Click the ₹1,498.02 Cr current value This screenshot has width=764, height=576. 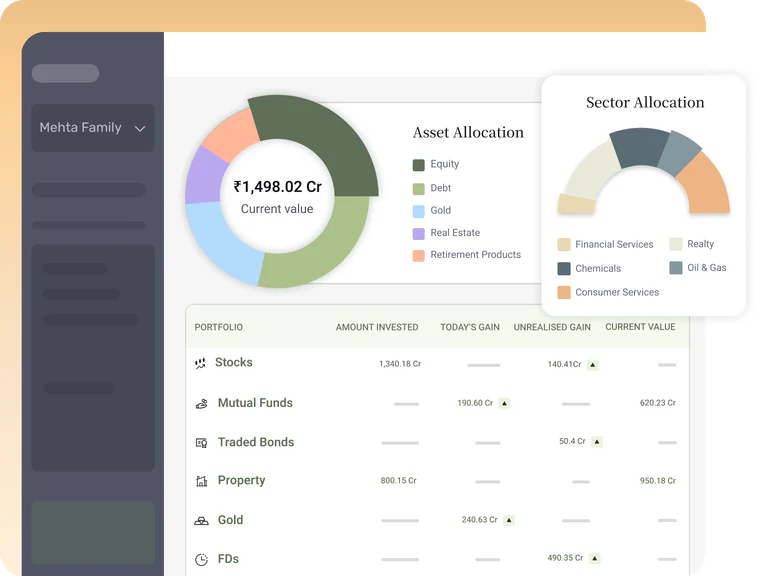(277, 187)
